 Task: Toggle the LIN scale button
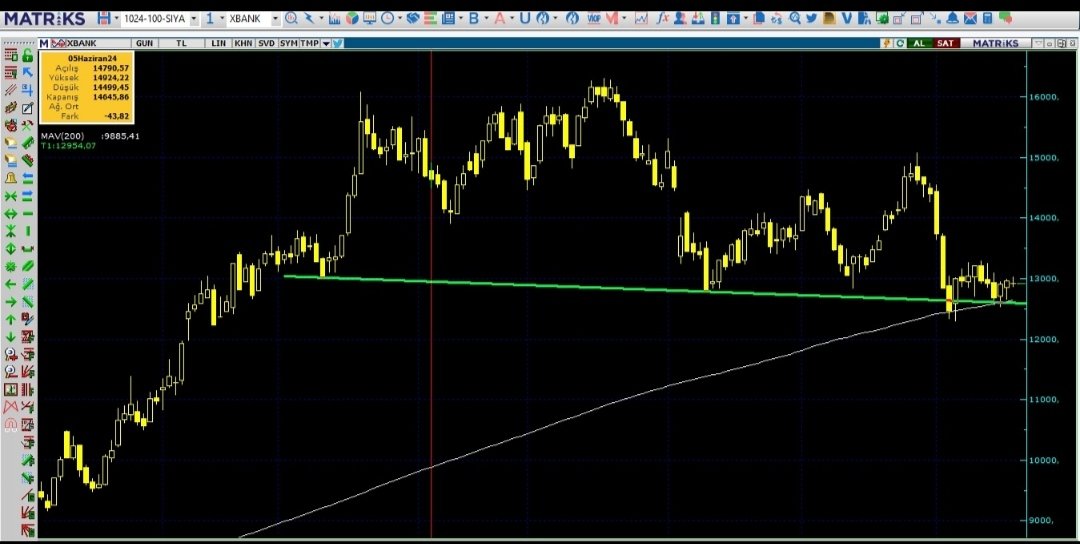(218, 43)
